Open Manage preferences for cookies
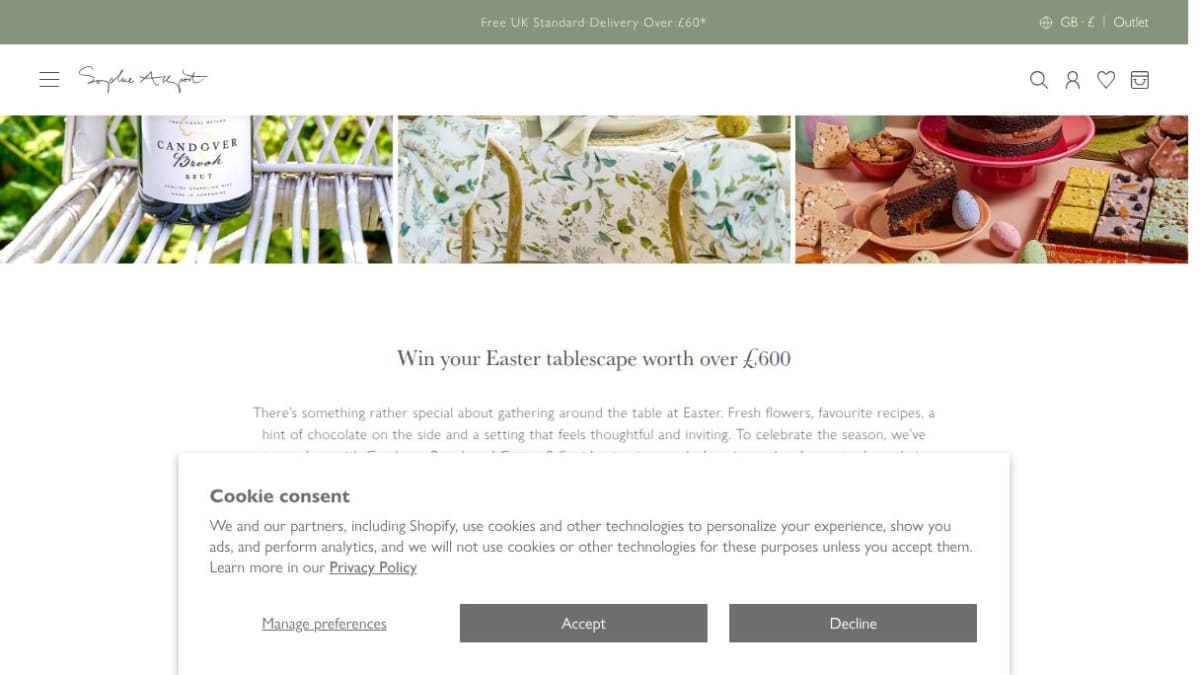The height and width of the screenshot is (675, 1200). coord(324,623)
